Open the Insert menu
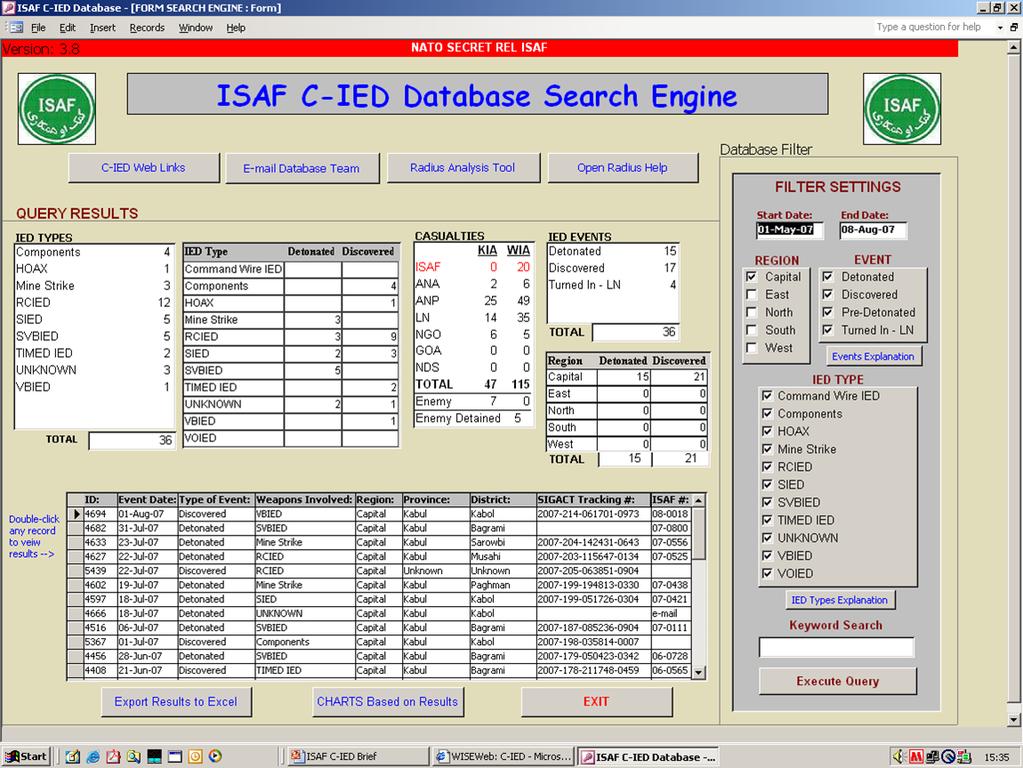The height and width of the screenshot is (768, 1023). click(x=102, y=27)
